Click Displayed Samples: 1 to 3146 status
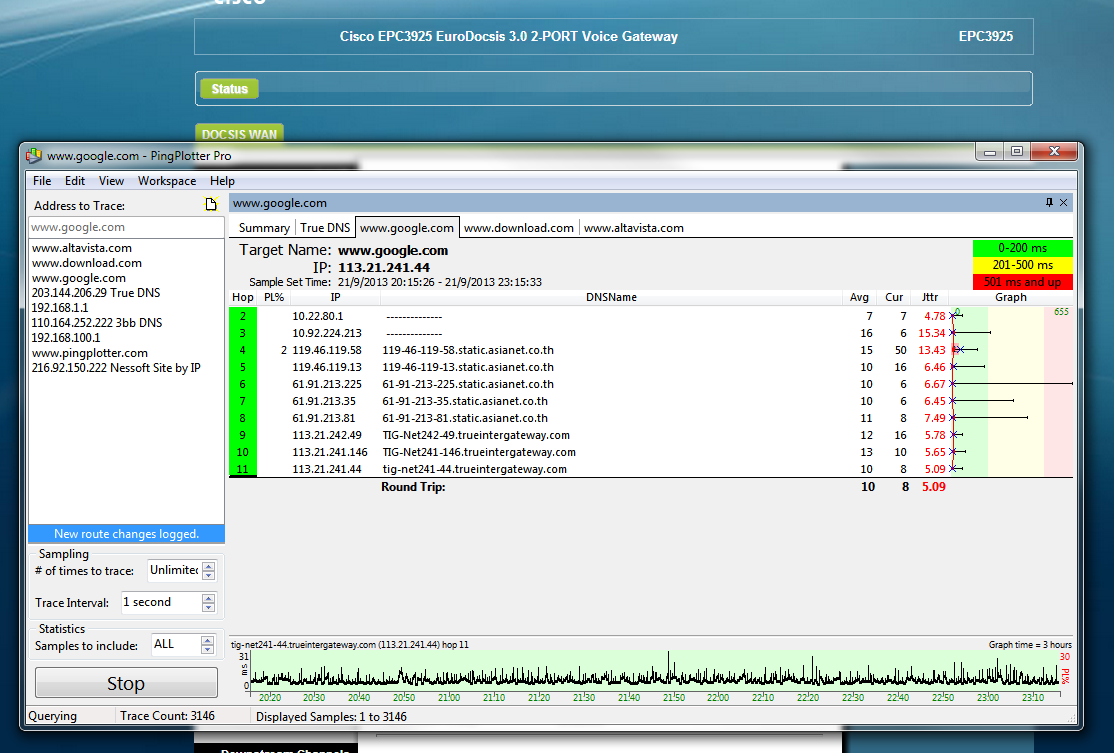 point(331,717)
